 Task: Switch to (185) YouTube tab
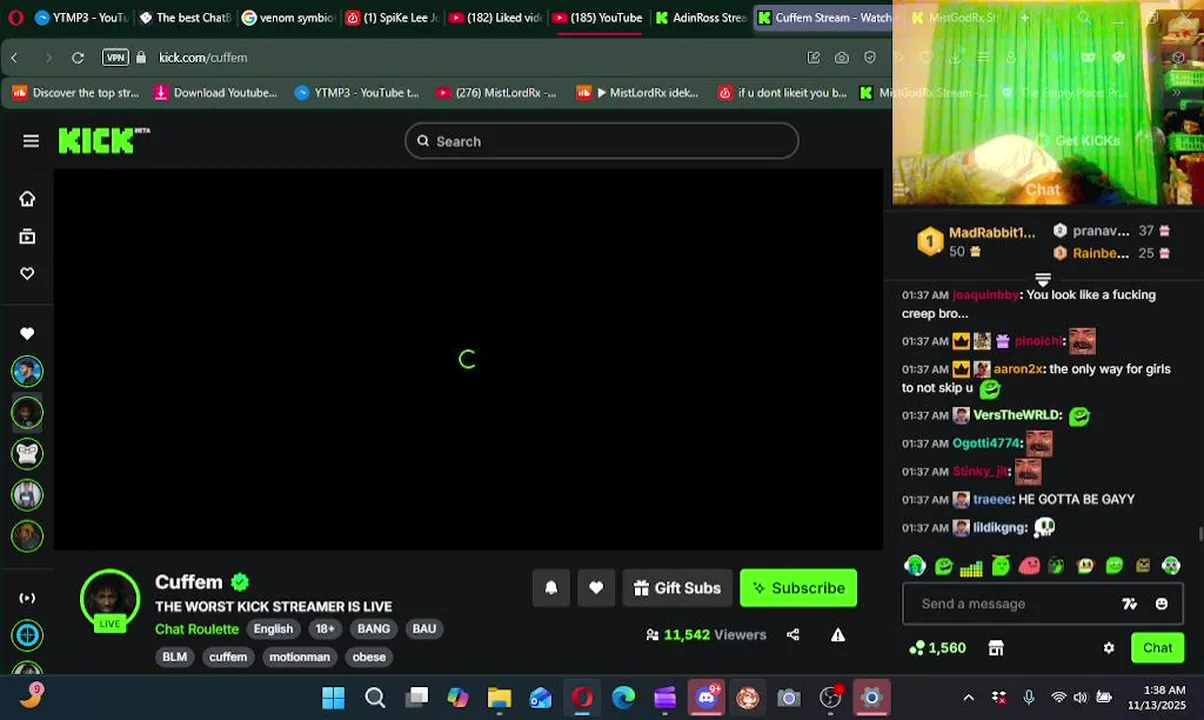coord(598,17)
